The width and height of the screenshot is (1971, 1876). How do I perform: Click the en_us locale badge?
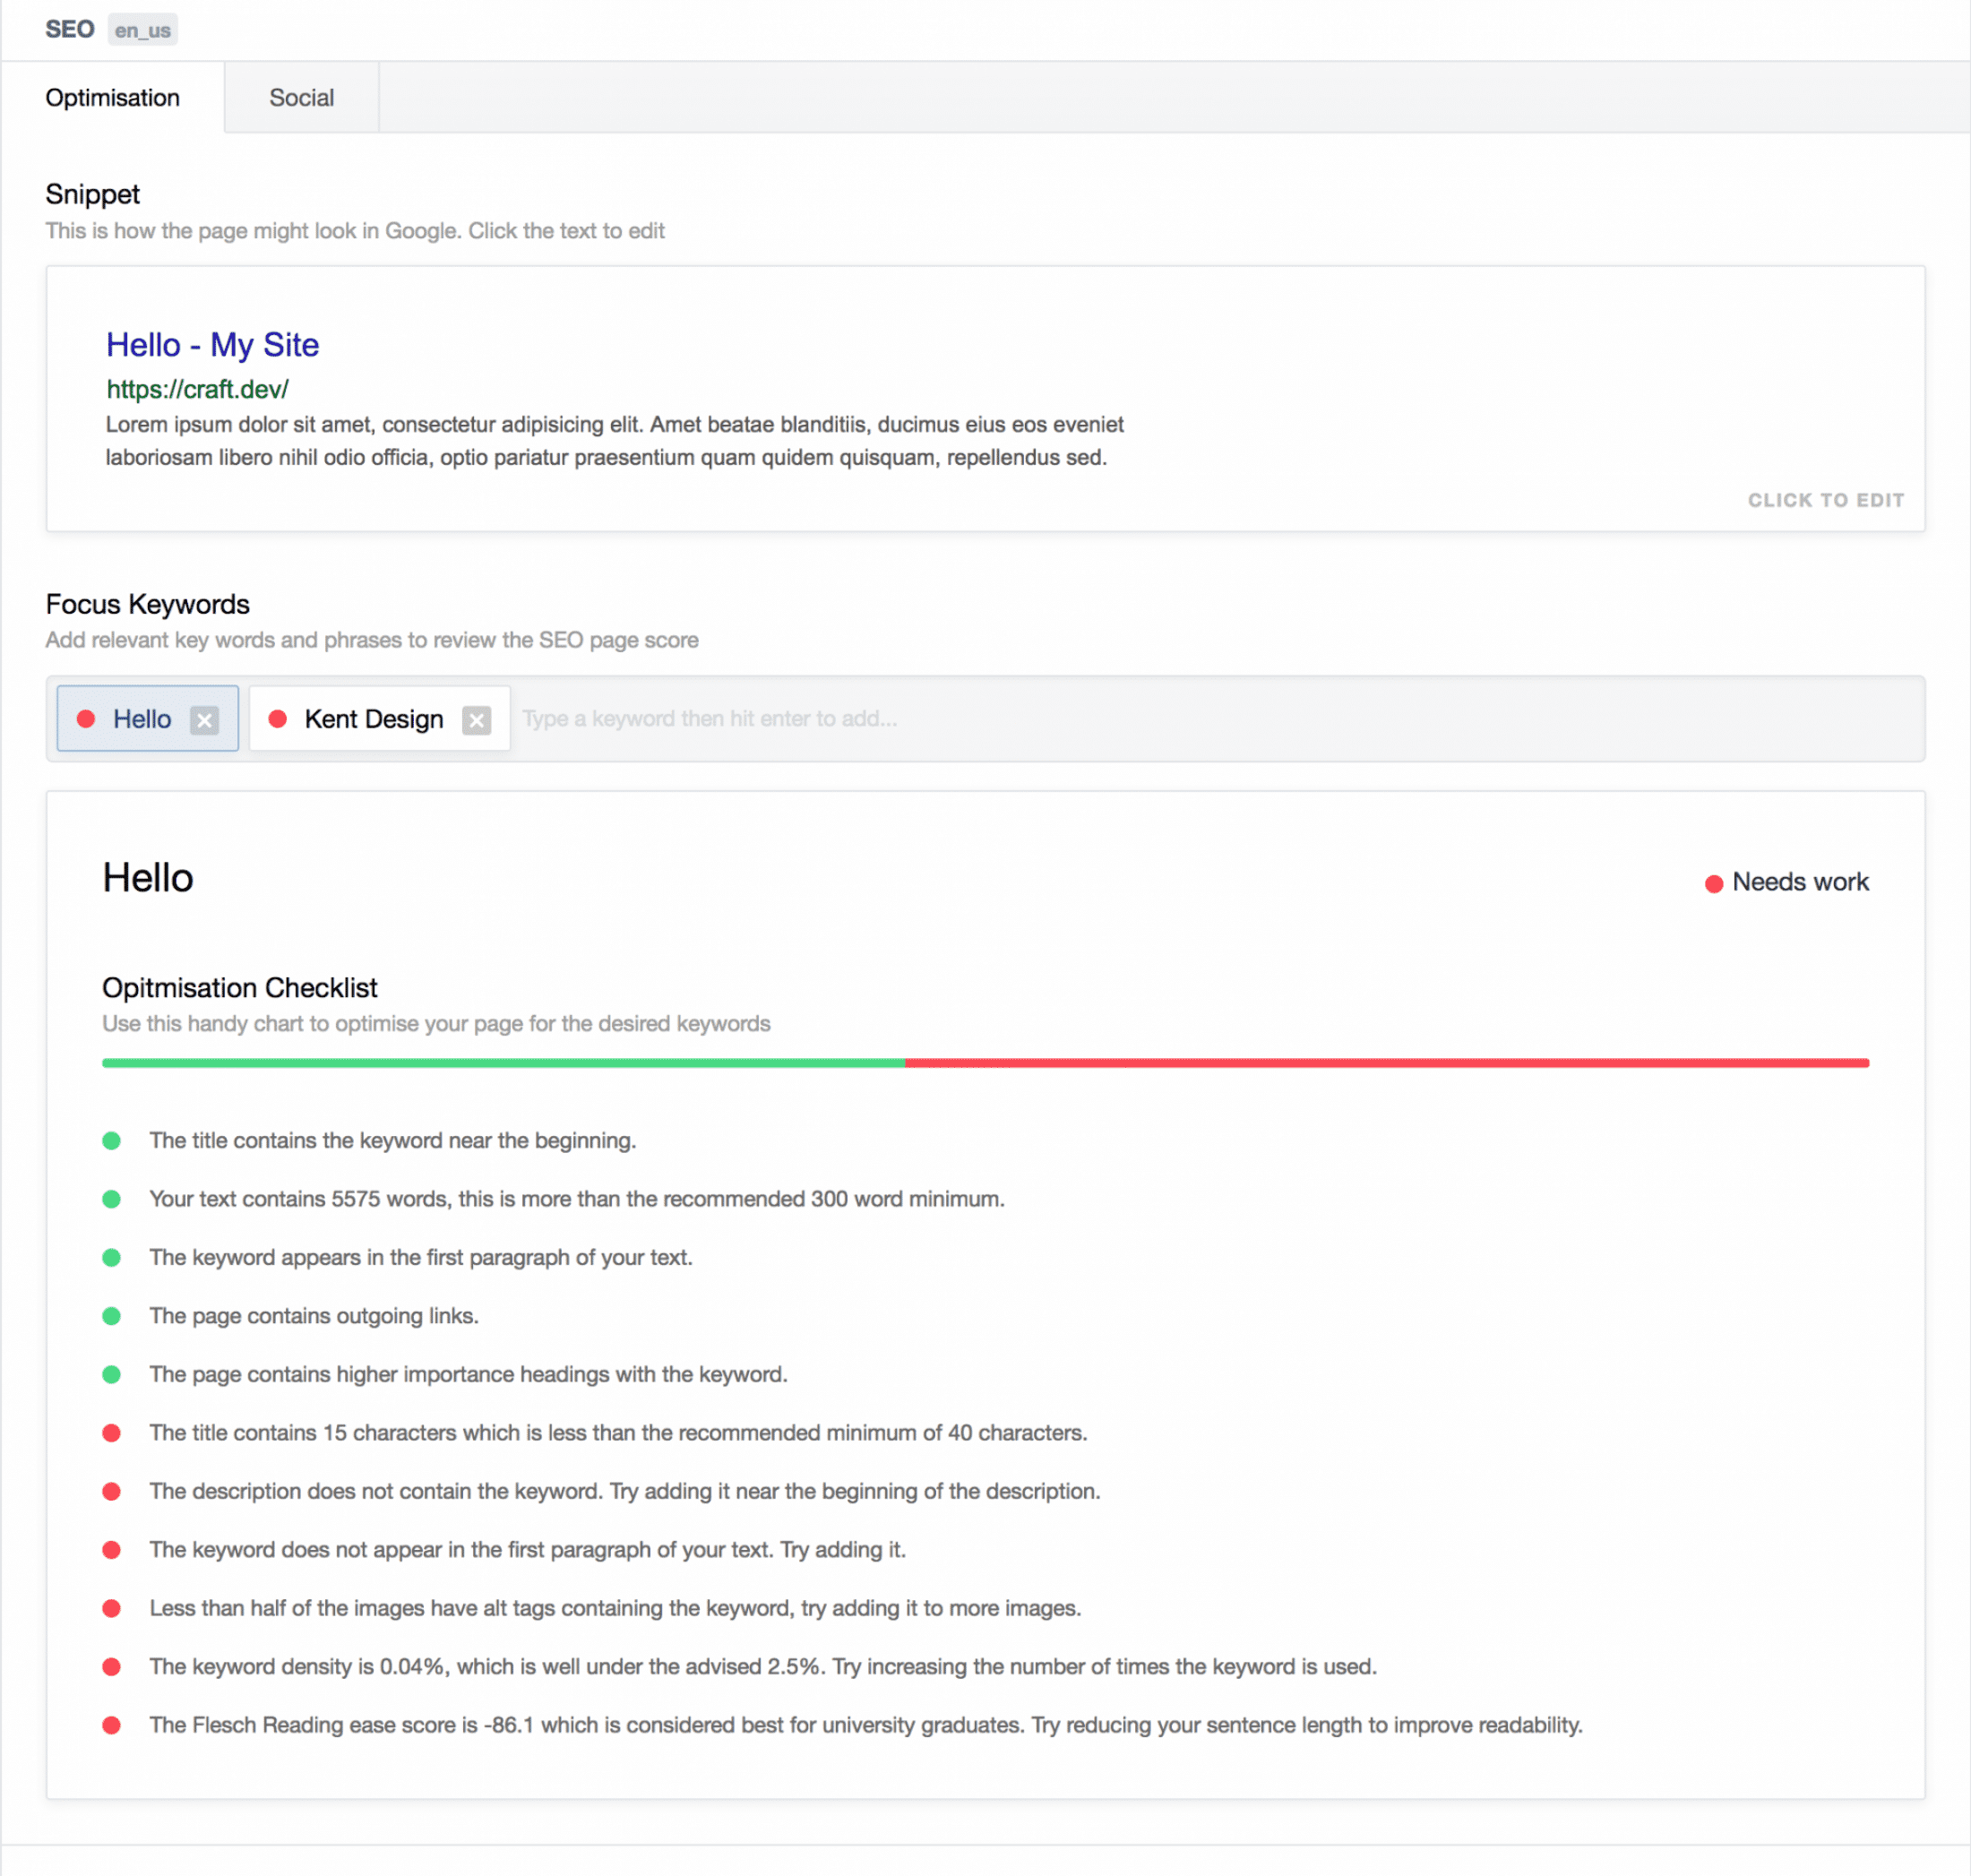point(142,30)
